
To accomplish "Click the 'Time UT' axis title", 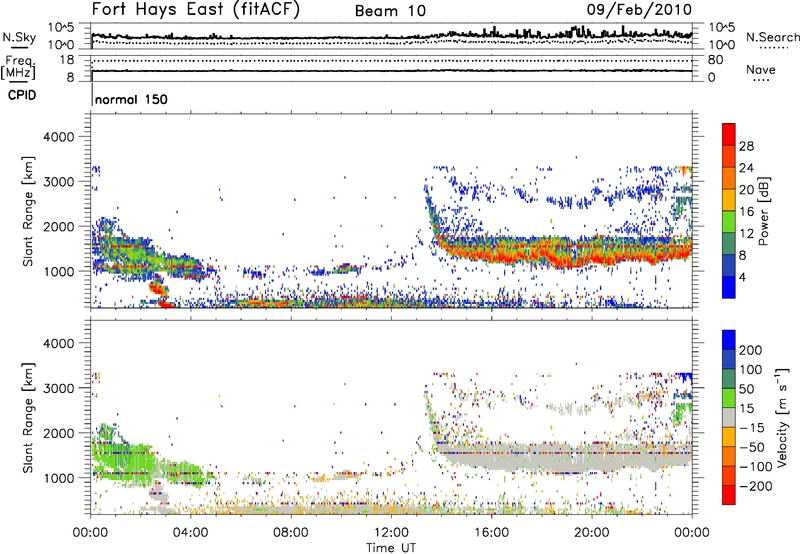I will pyautogui.click(x=391, y=548).
